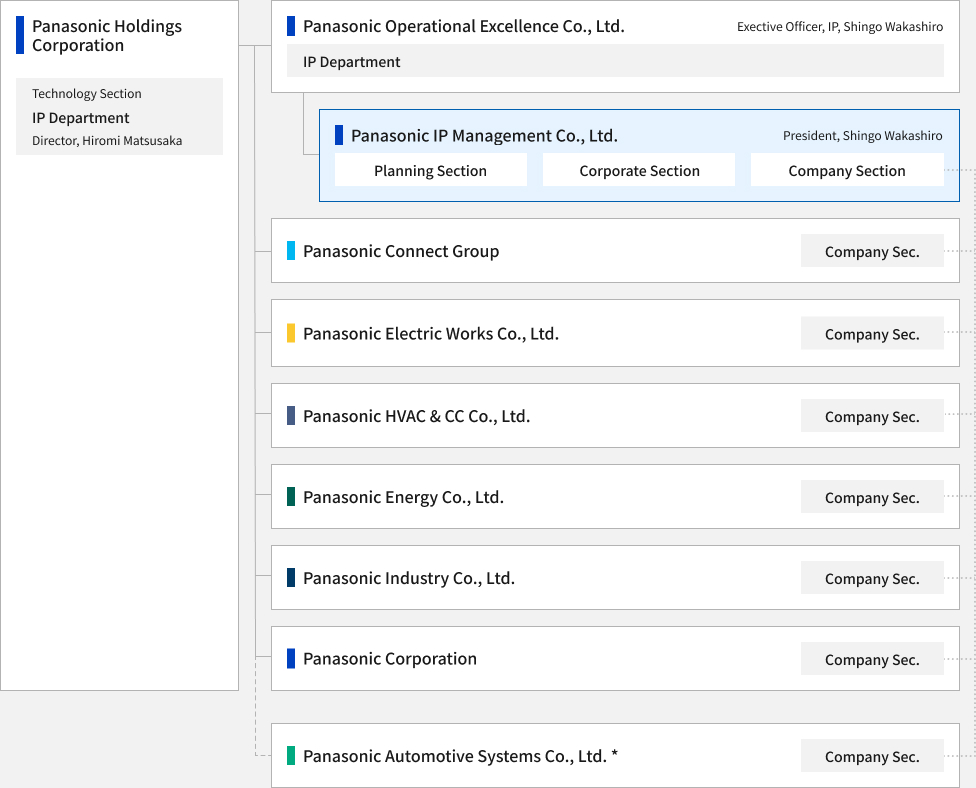Open the Company Section in Panasonic IP Management
Viewport: 976px width, 788px height.
pos(846,170)
